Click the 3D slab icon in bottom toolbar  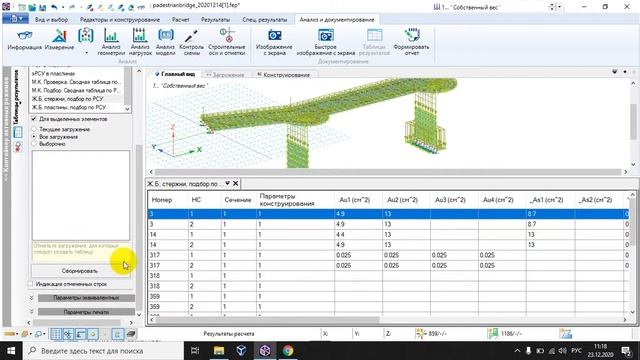[131, 334]
